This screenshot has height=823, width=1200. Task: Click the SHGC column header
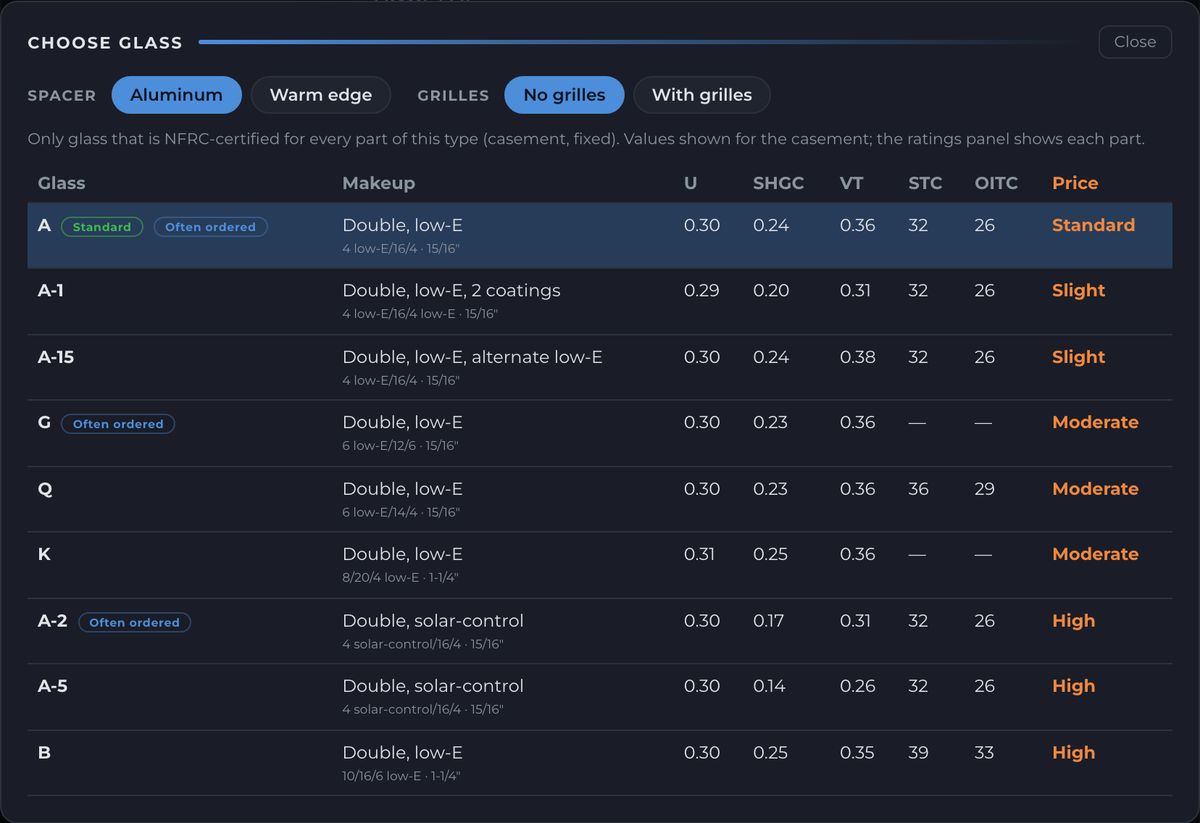point(778,183)
